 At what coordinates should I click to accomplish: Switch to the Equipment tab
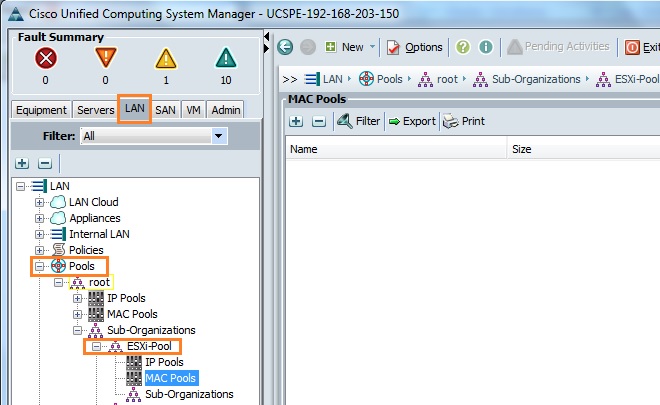(x=41, y=110)
